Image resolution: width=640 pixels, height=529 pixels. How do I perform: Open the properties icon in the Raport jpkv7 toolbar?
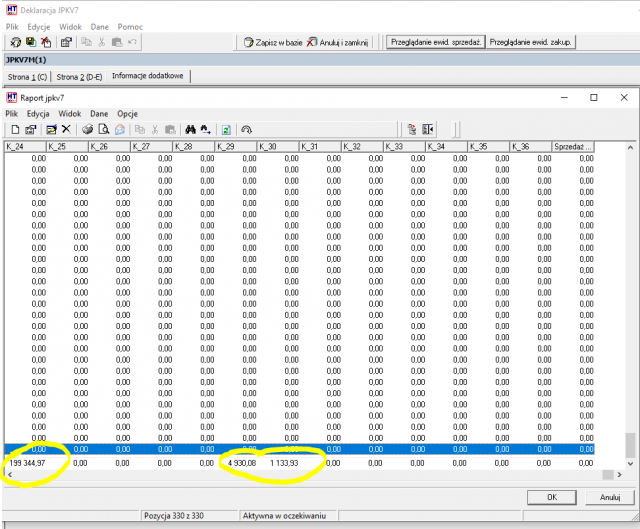coord(31,130)
